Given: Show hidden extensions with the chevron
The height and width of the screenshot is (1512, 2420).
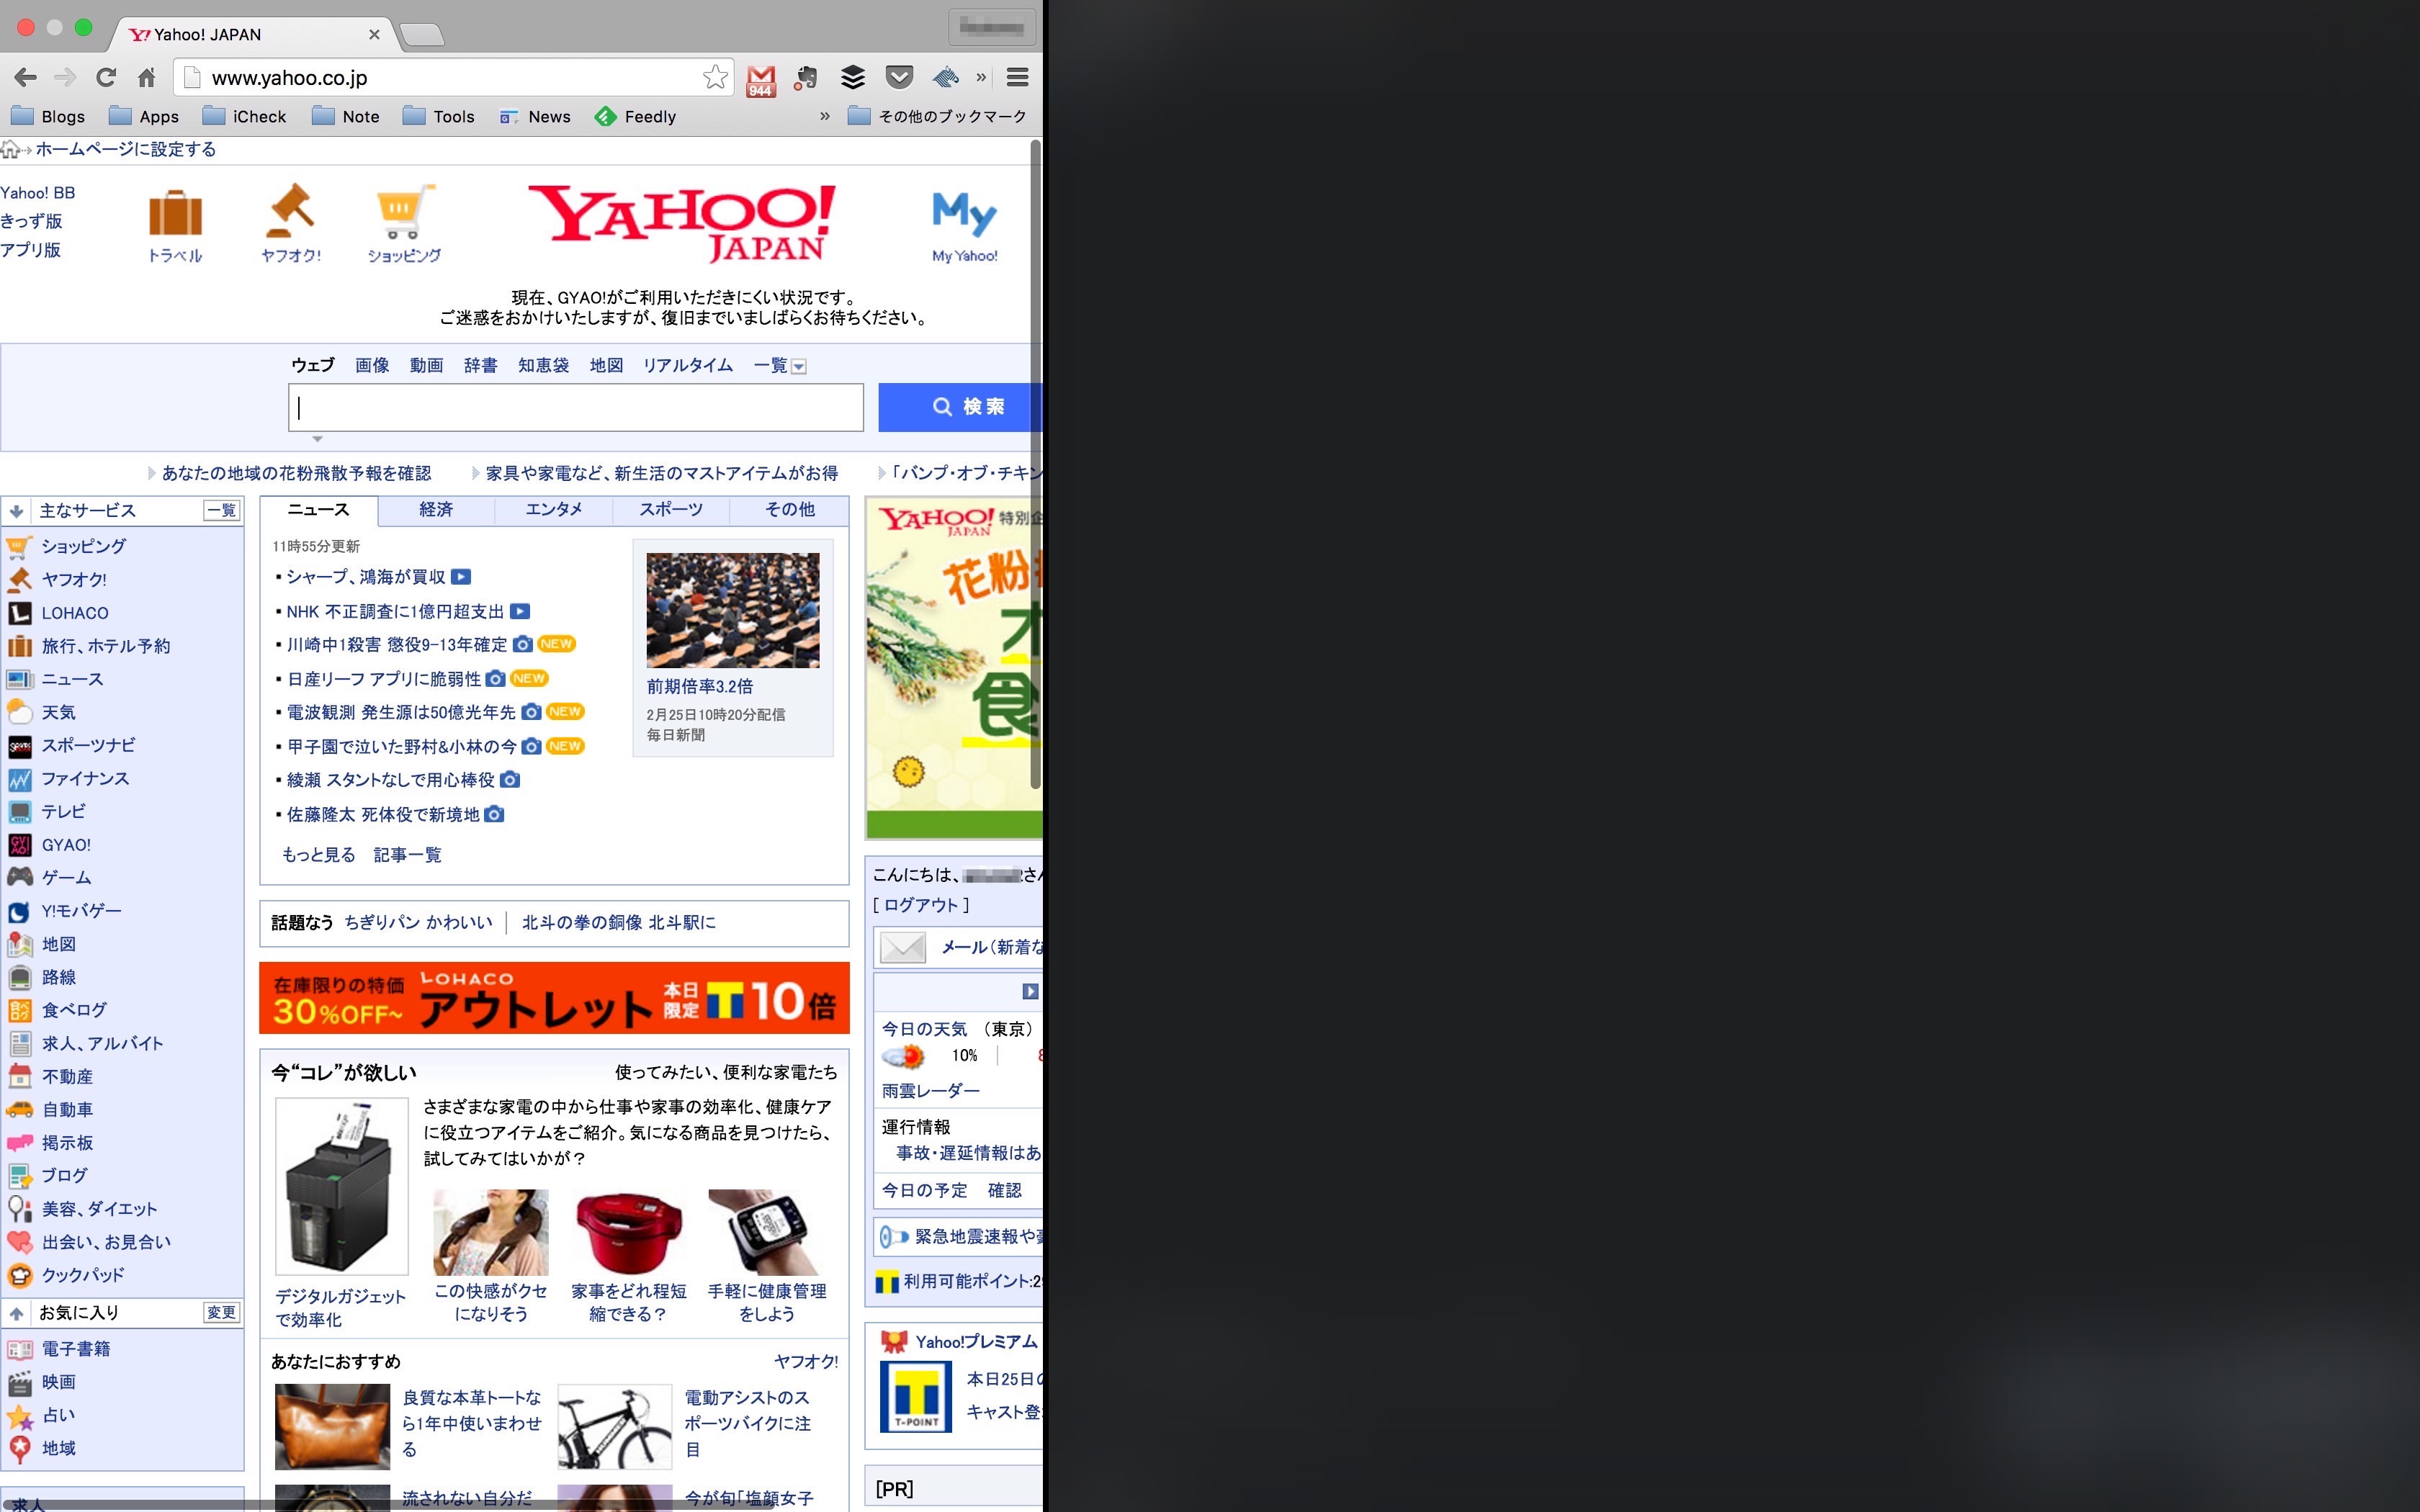Looking at the screenshot, I should [x=981, y=77].
